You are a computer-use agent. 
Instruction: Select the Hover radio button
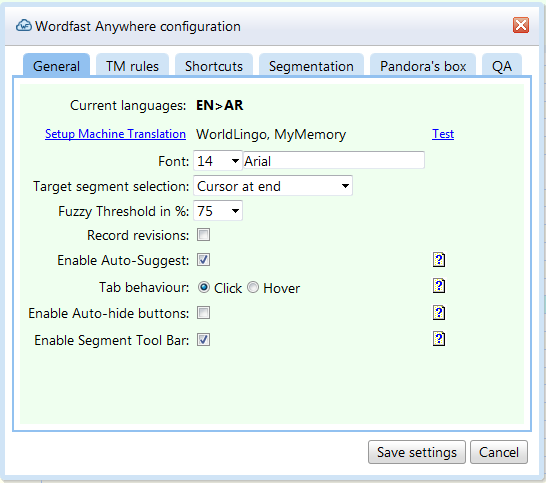pyautogui.click(x=253, y=287)
